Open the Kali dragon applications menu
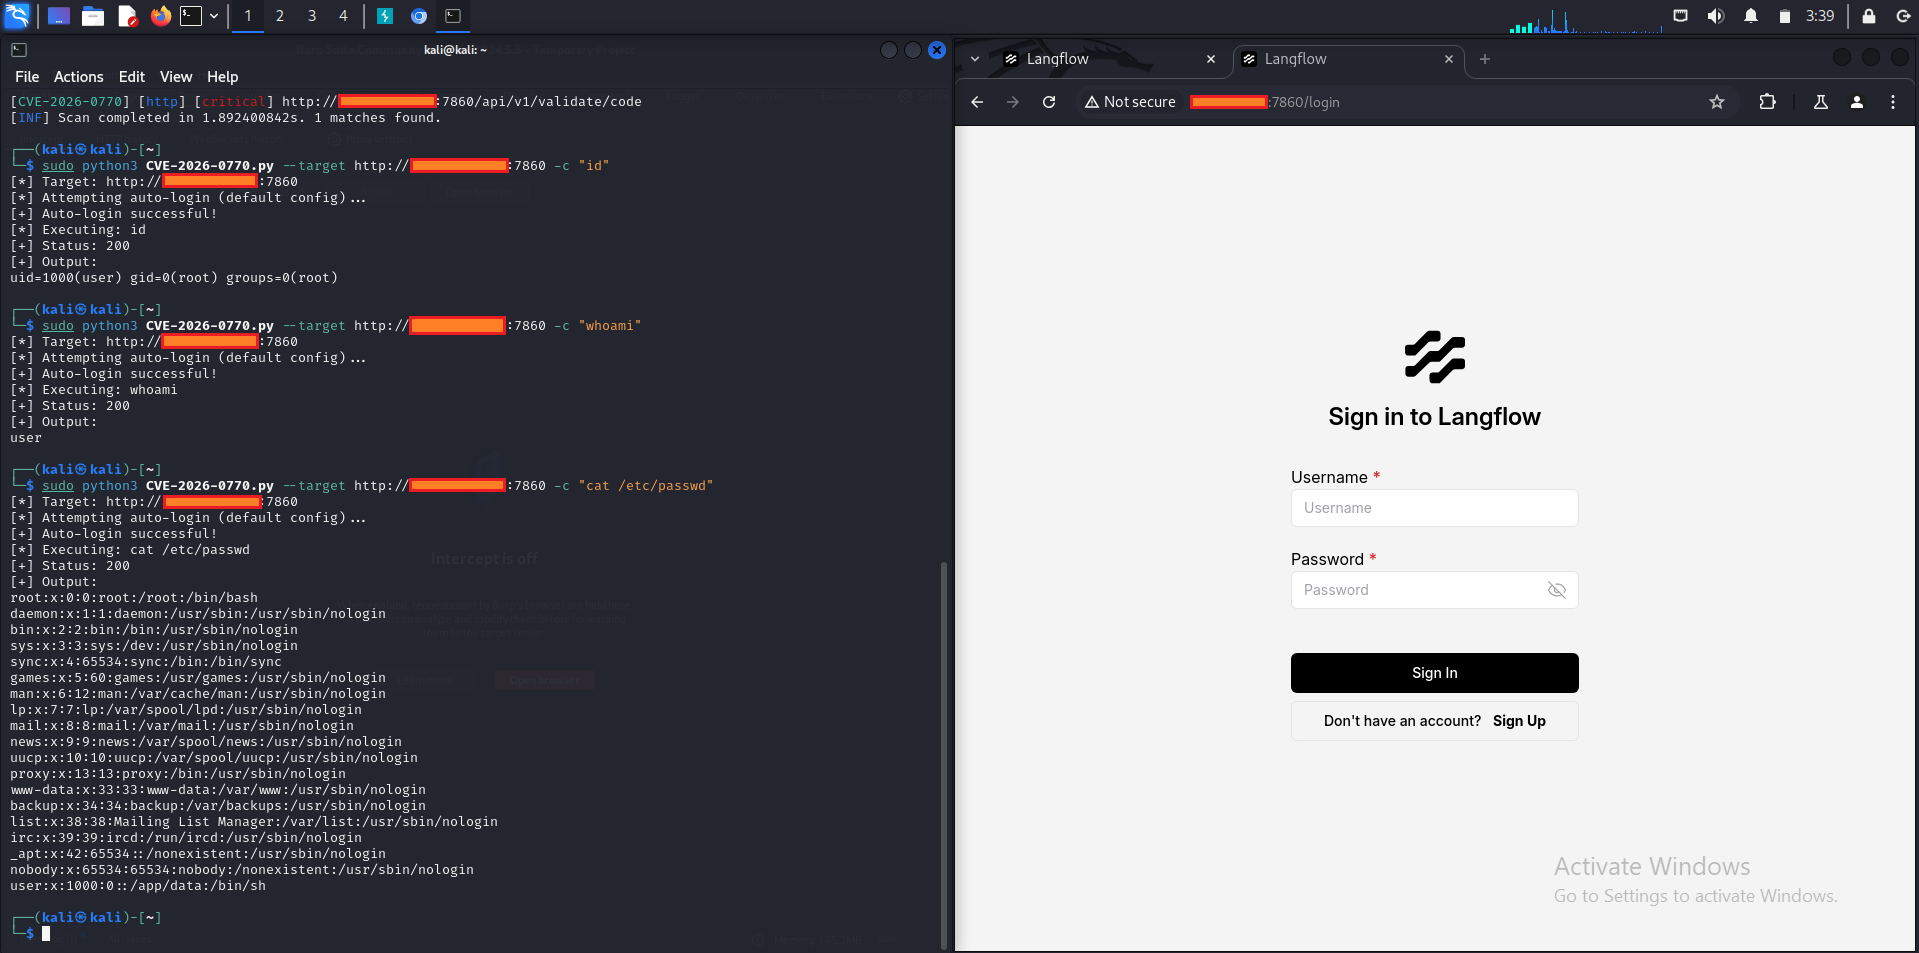Screen dimensions: 1919x953 click(x=17, y=16)
